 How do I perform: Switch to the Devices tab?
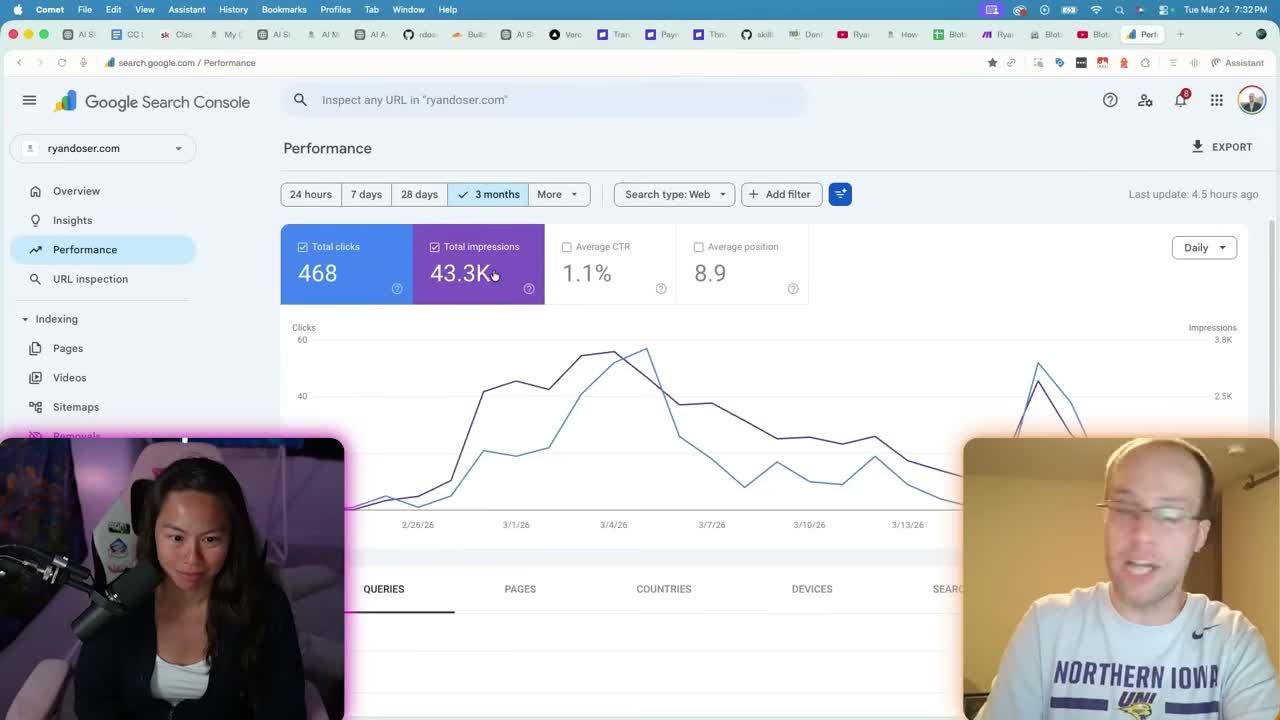pyautogui.click(x=812, y=589)
